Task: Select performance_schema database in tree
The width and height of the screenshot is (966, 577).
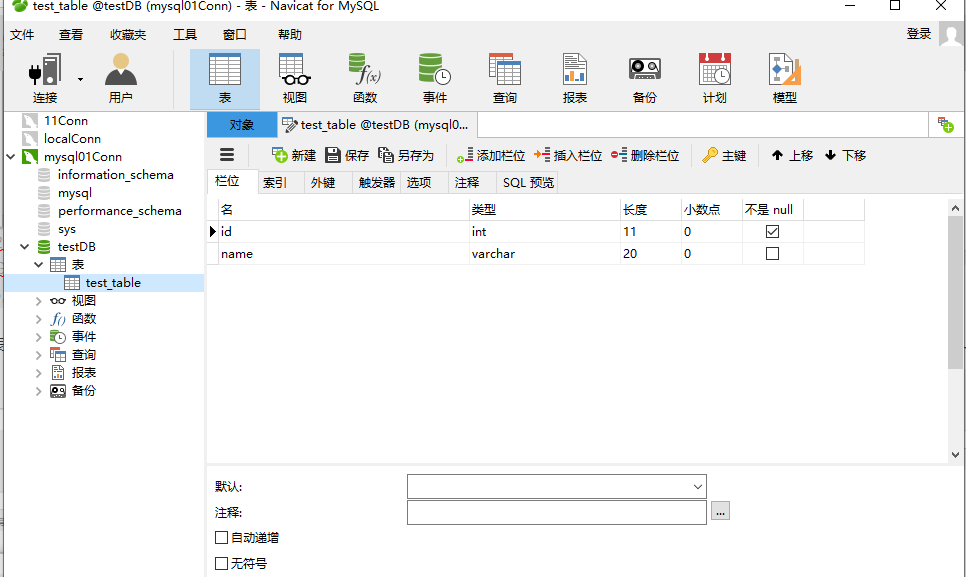Action: point(120,211)
